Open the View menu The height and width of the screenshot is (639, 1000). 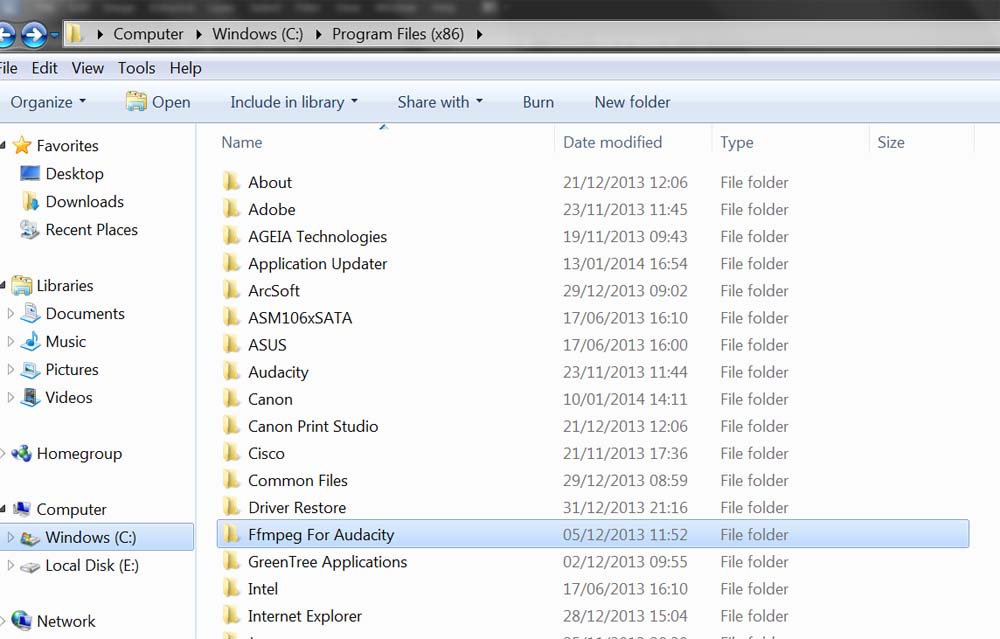(87, 68)
